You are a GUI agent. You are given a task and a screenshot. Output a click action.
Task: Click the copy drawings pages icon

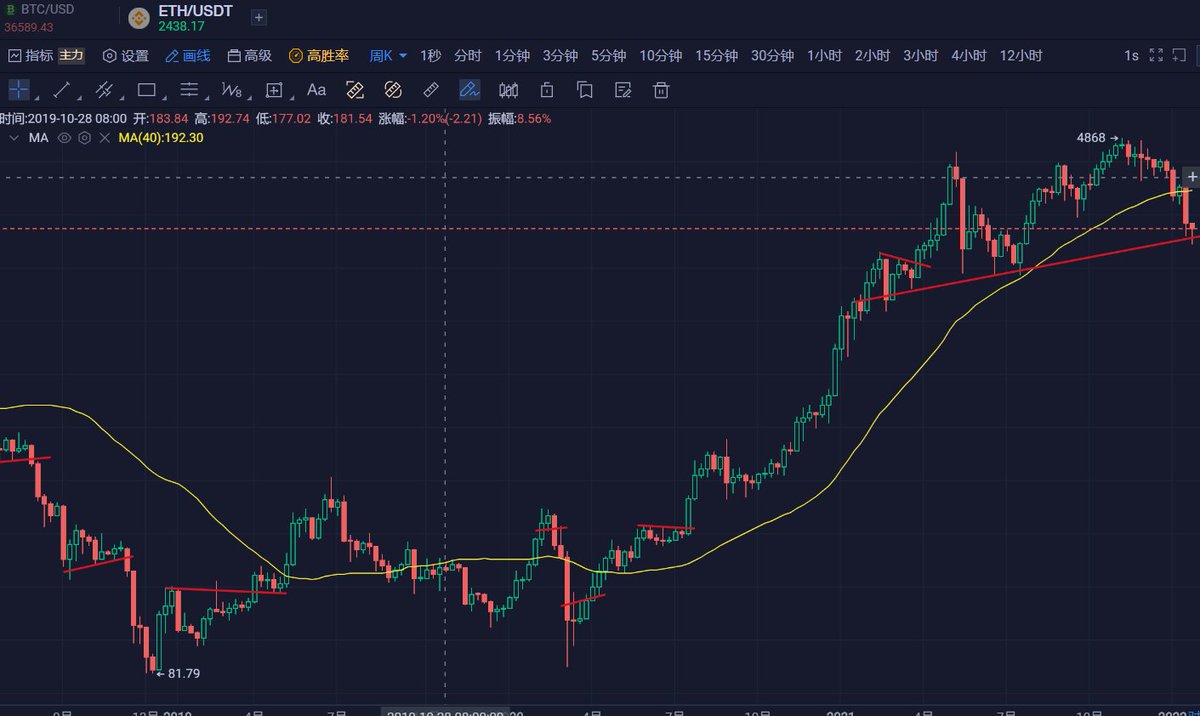(585, 90)
